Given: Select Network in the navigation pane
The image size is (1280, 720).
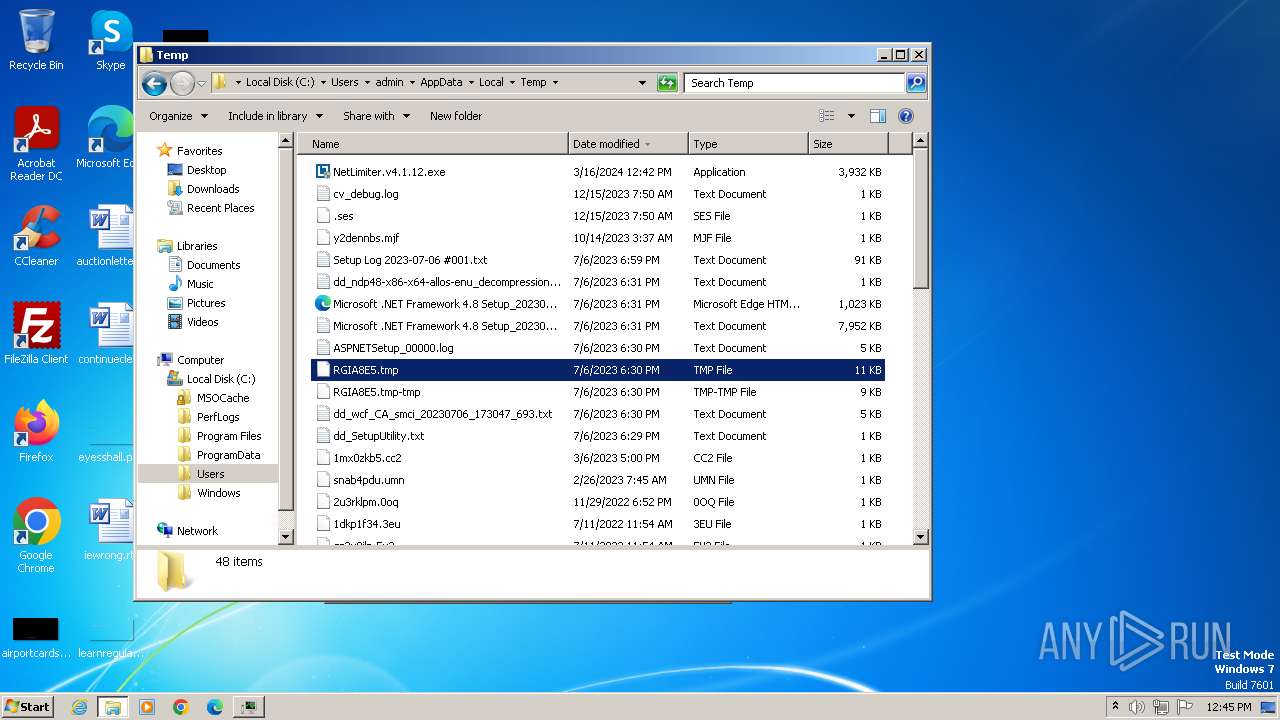Looking at the screenshot, I should tap(197, 531).
